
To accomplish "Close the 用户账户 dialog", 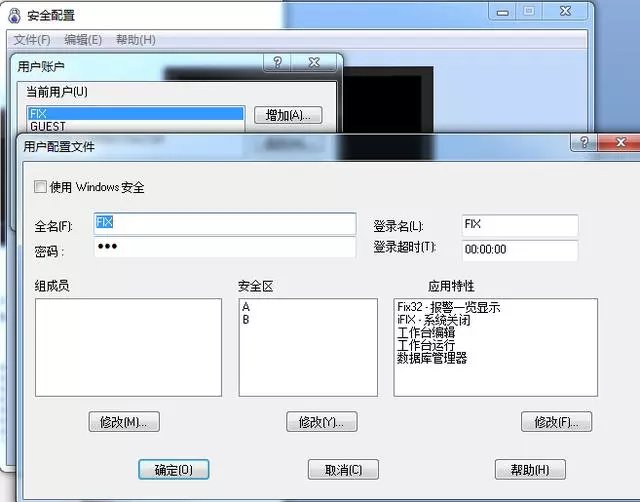I will coord(315,63).
